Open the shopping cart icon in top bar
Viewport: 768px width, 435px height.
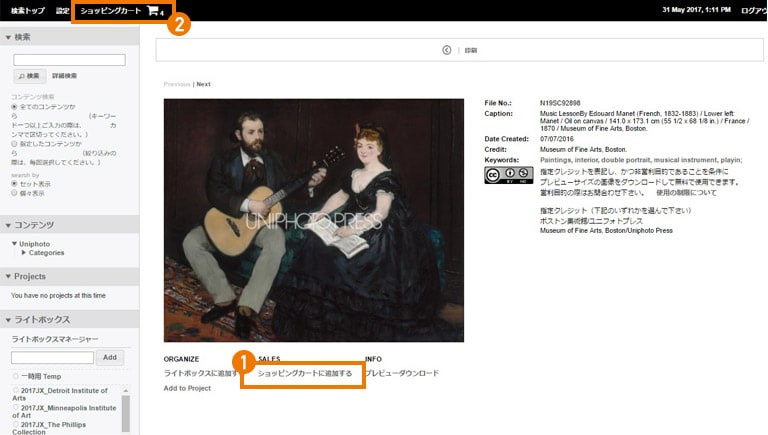[153, 10]
